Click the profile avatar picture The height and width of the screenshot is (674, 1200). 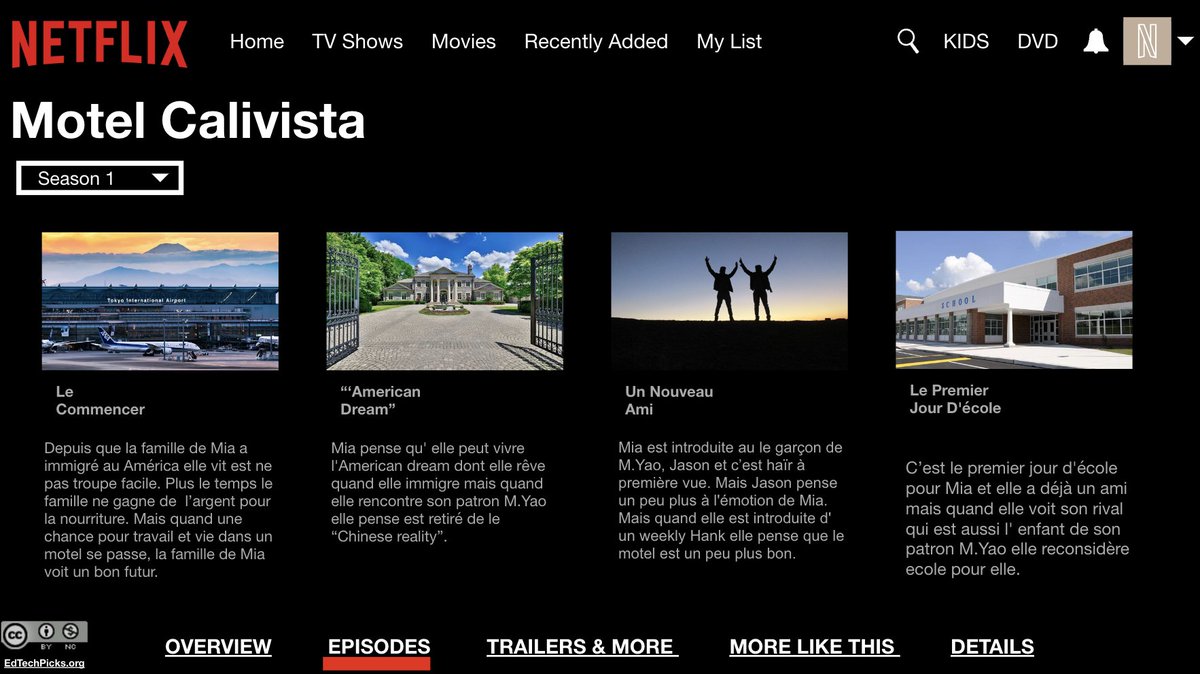coord(1147,41)
